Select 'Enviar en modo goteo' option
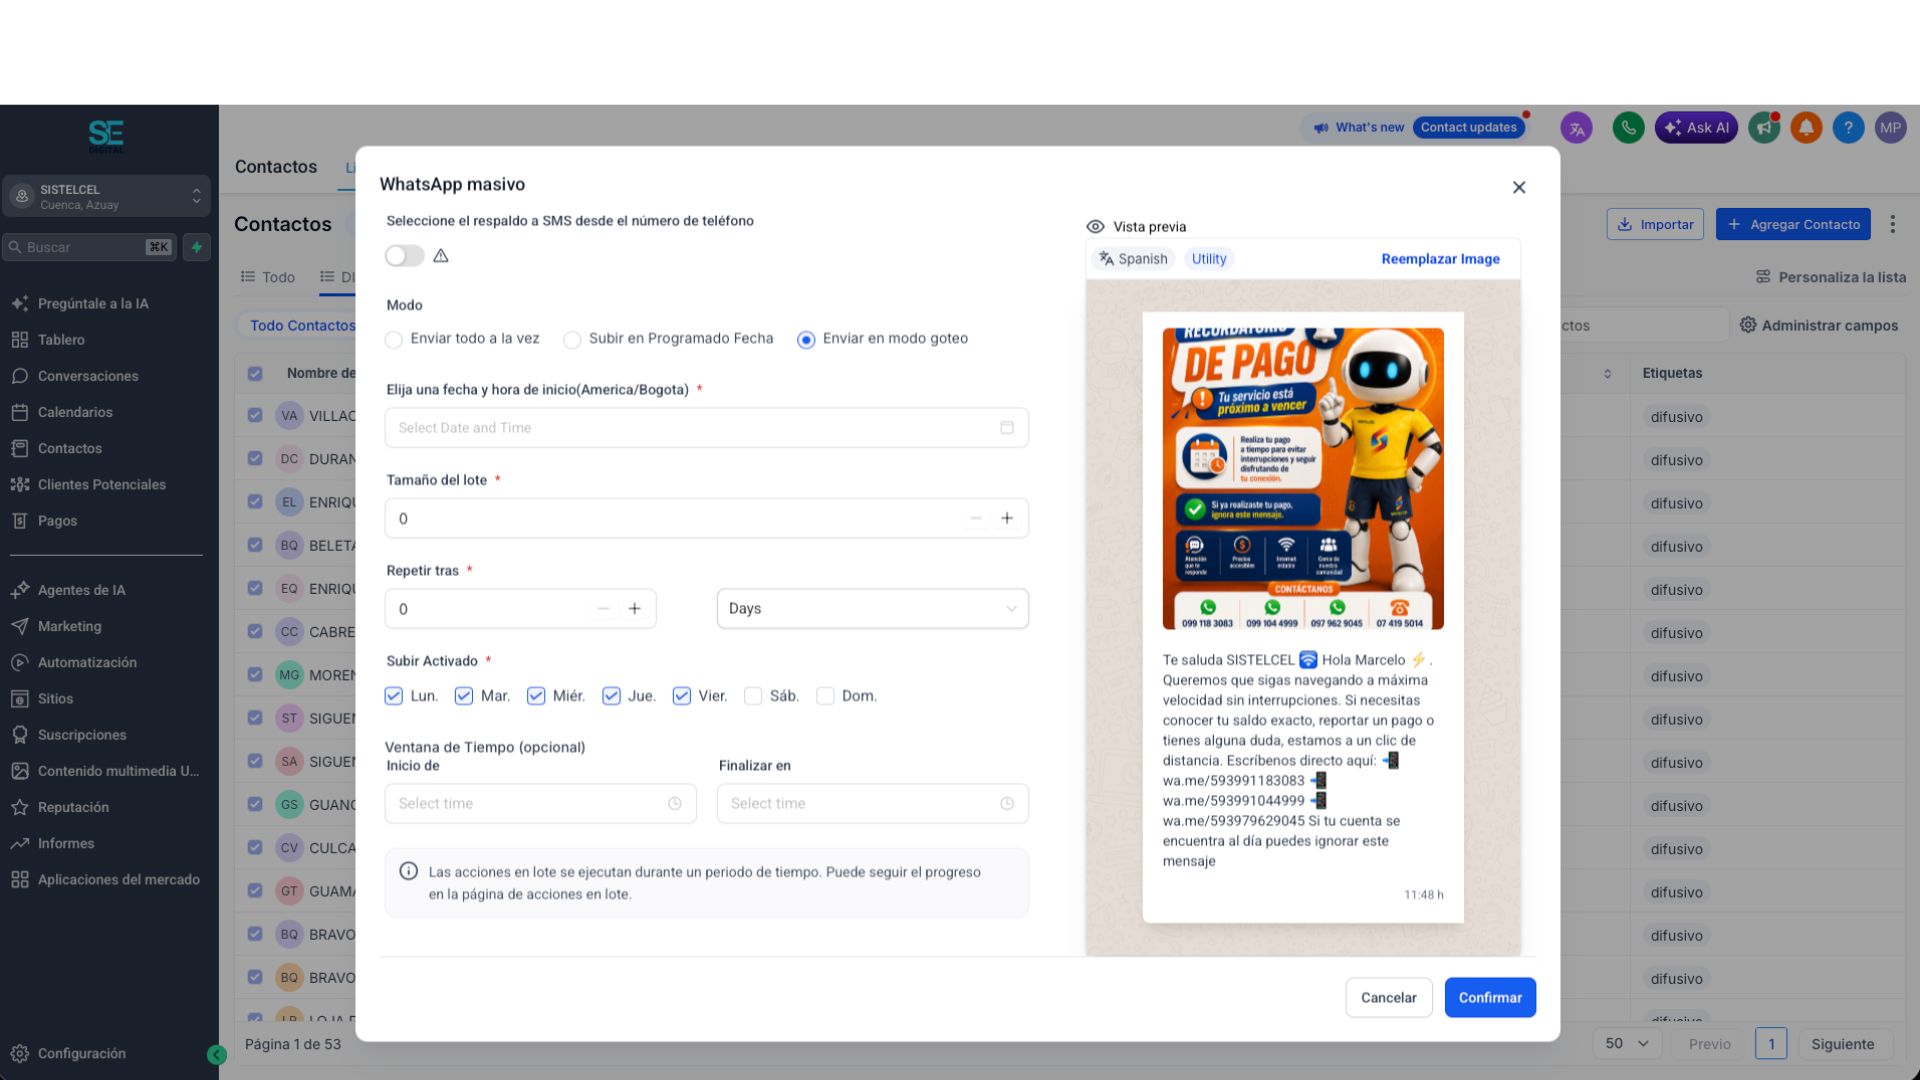1920x1080 pixels. pyautogui.click(x=806, y=340)
